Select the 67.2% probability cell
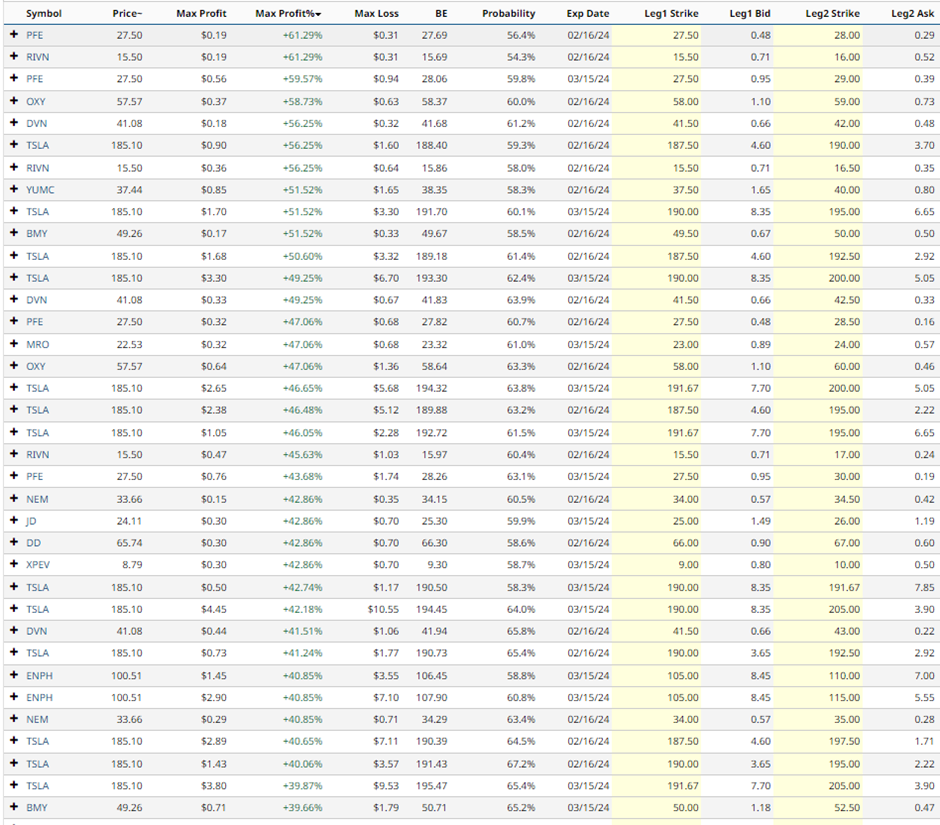 521,764
